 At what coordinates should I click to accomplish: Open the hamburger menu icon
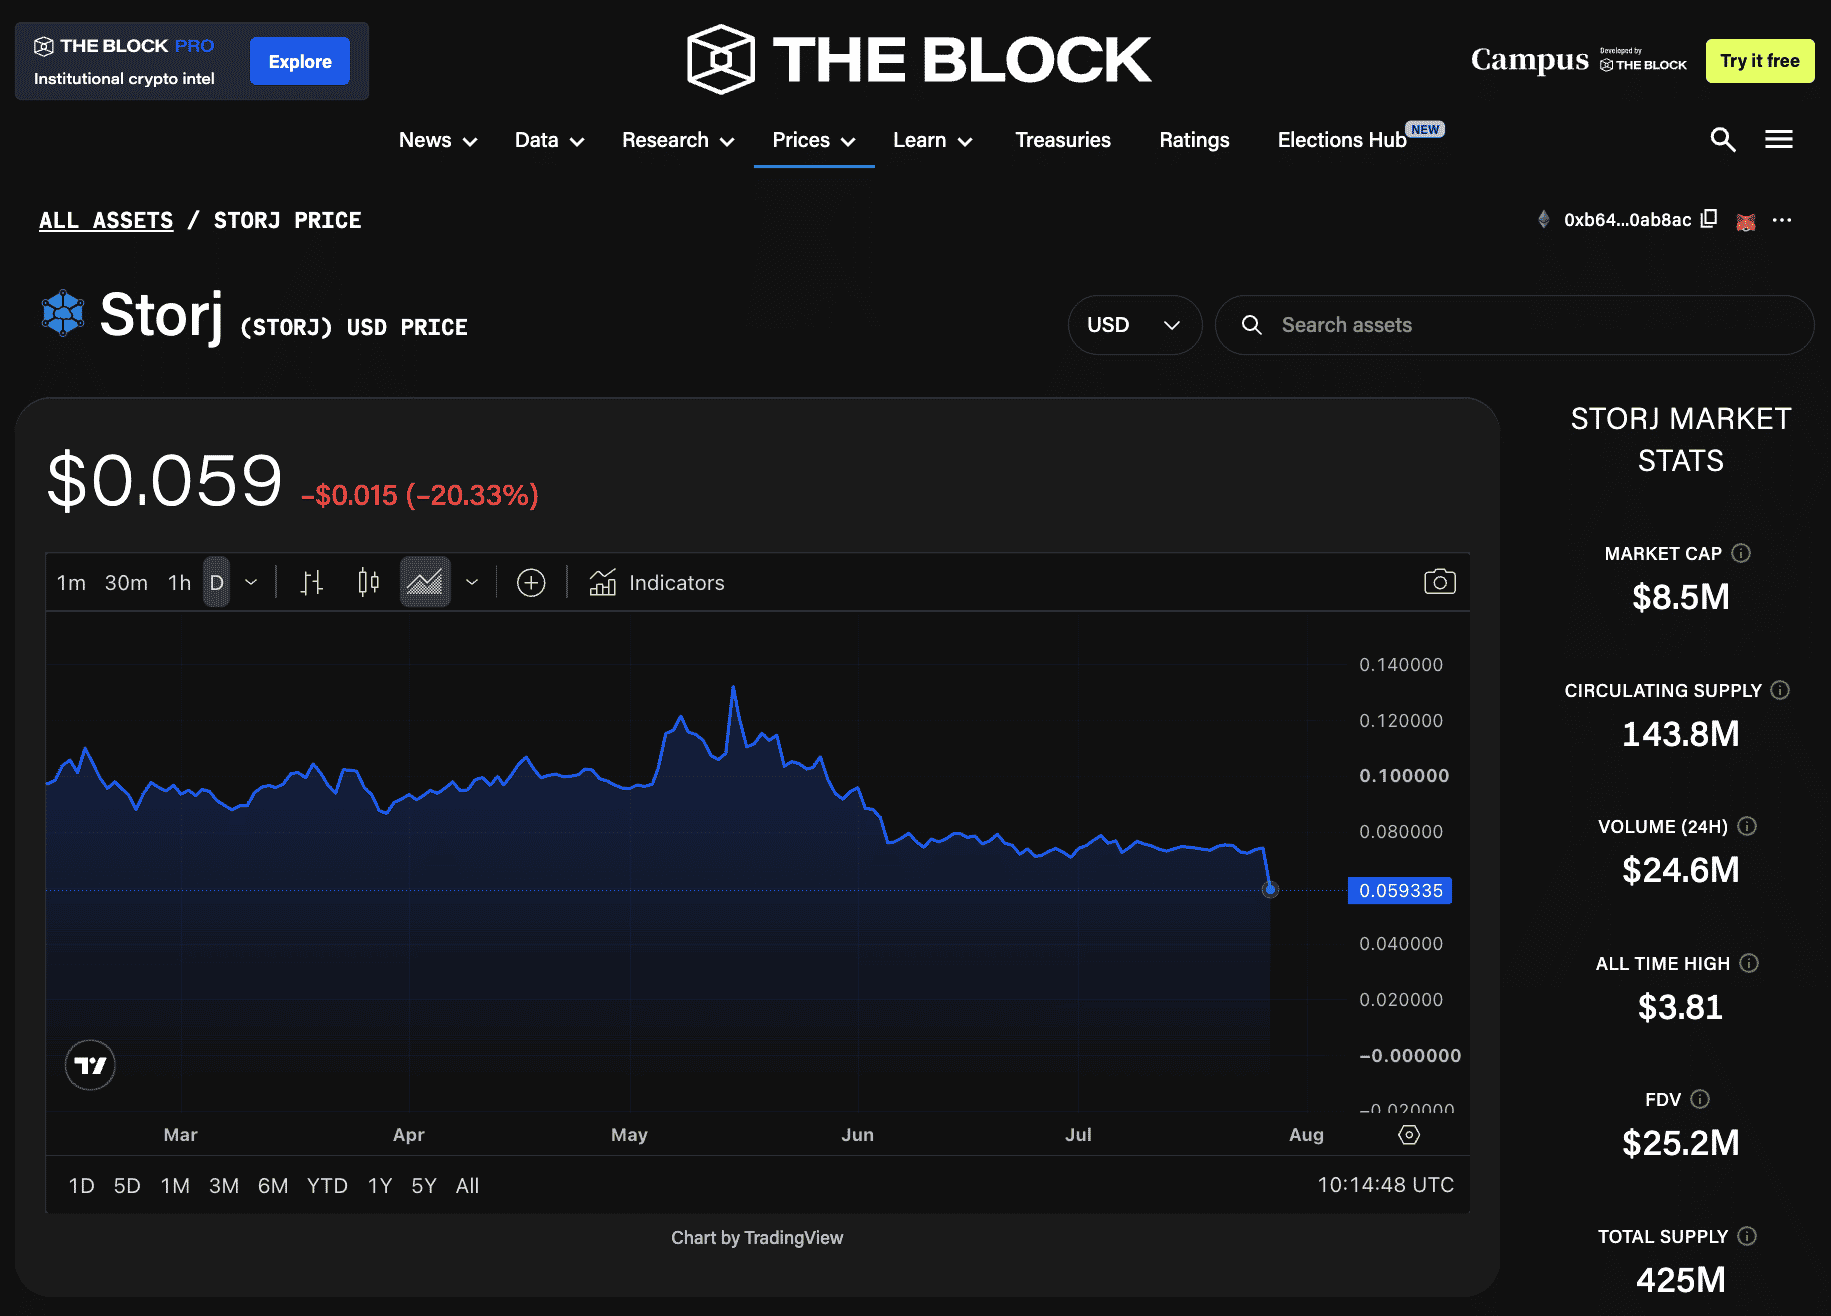tap(1778, 140)
